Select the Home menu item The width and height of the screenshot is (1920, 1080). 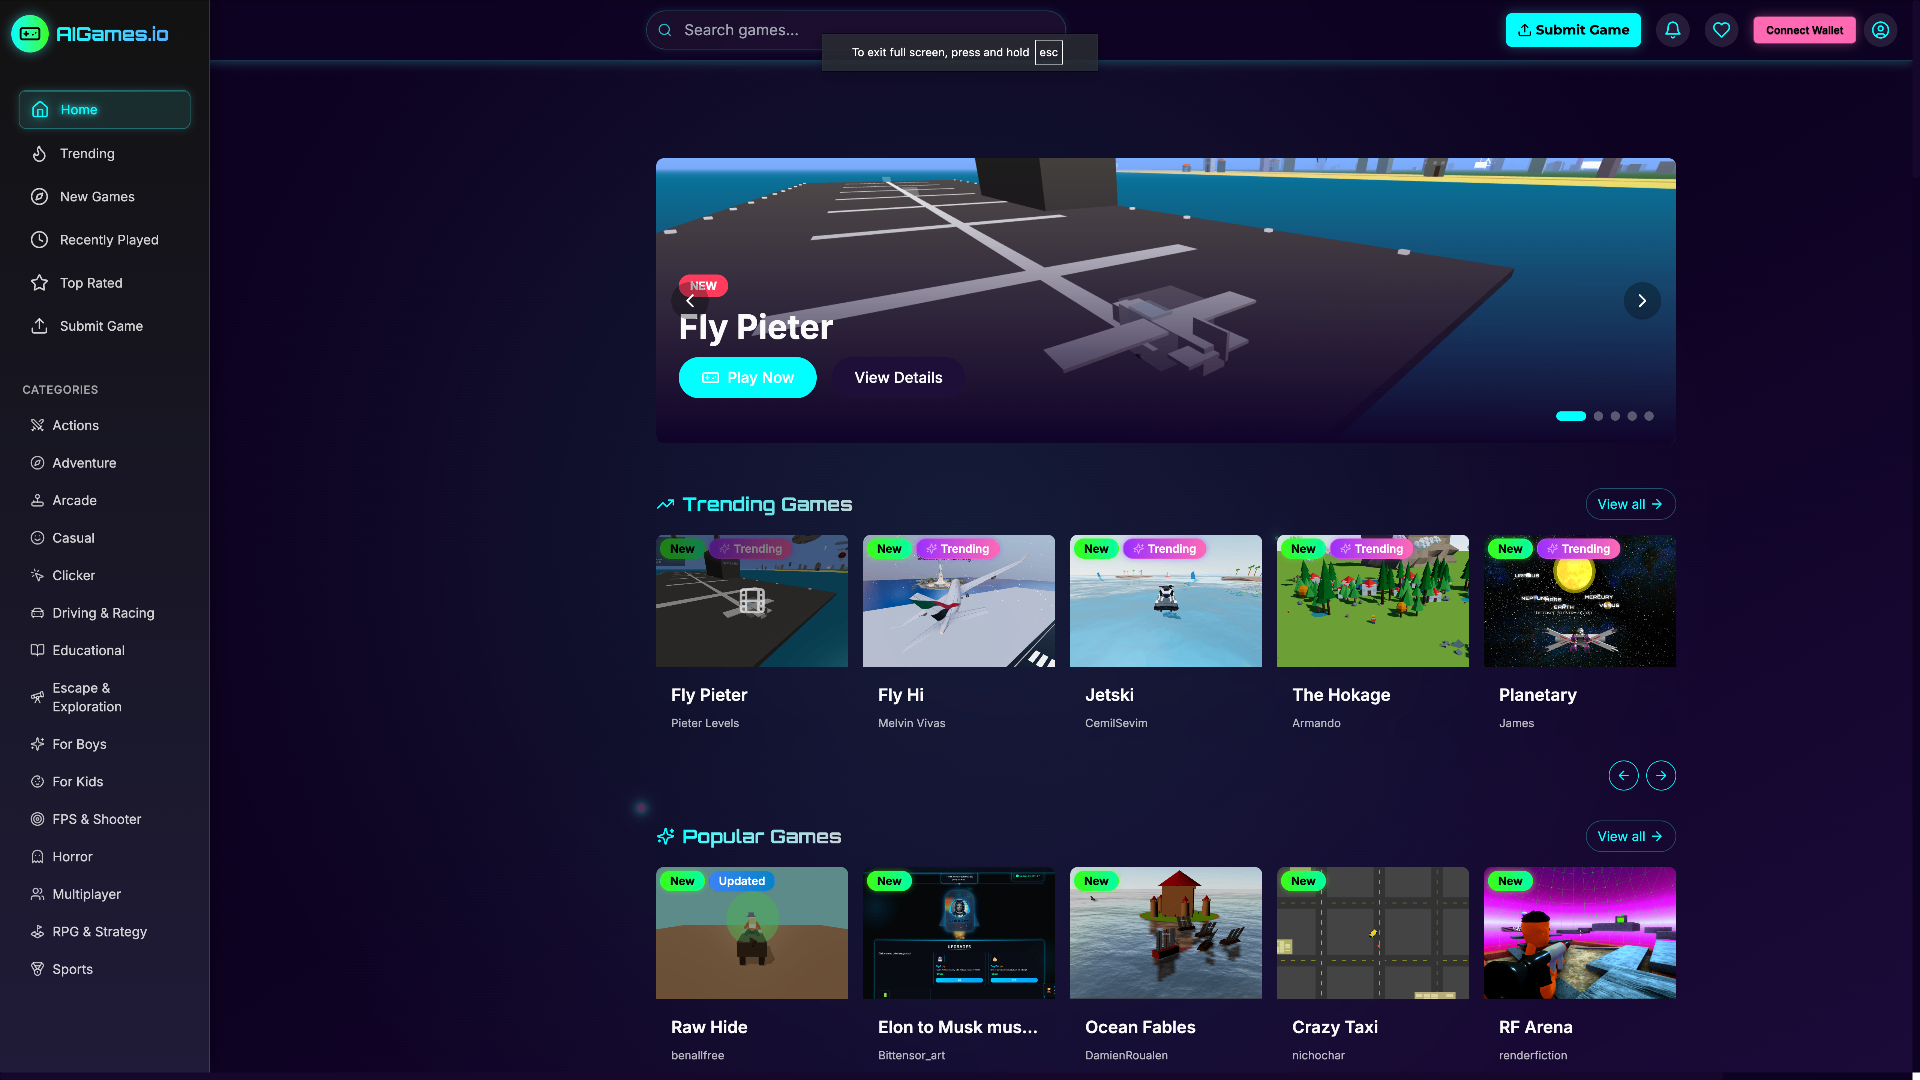(x=105, y=109)
